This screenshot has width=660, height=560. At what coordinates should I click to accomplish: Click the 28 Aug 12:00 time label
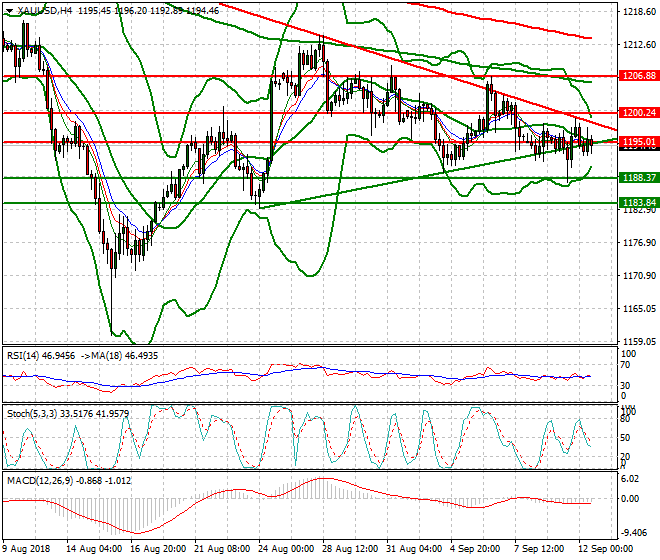tap(350, 549)
